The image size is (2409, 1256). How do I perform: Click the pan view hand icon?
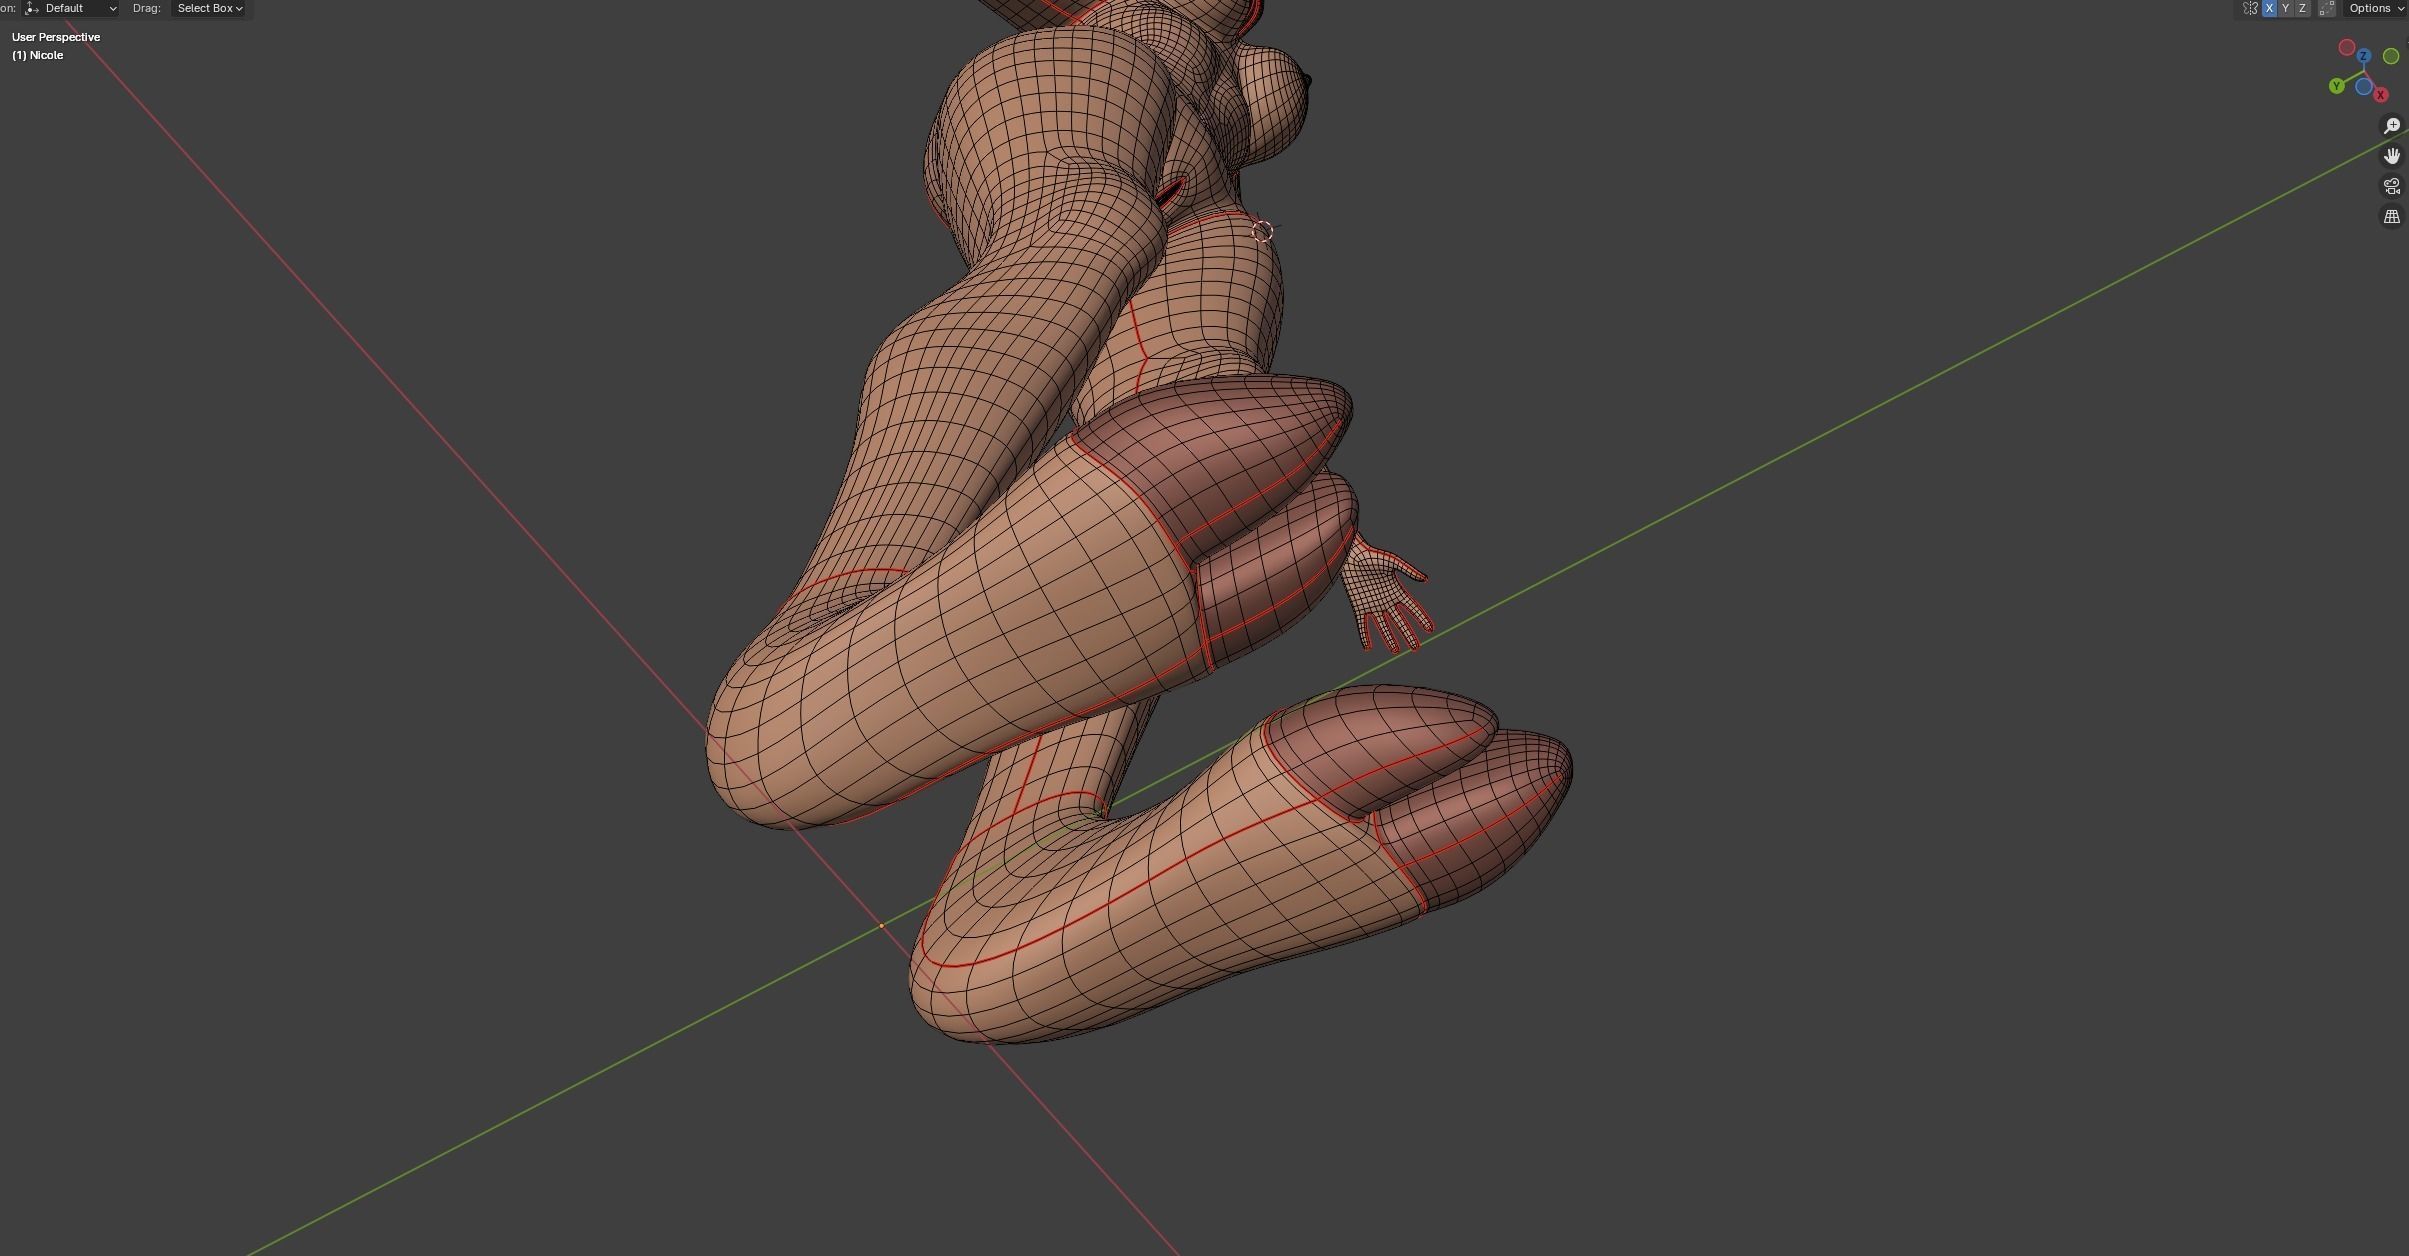(2392, 156)
